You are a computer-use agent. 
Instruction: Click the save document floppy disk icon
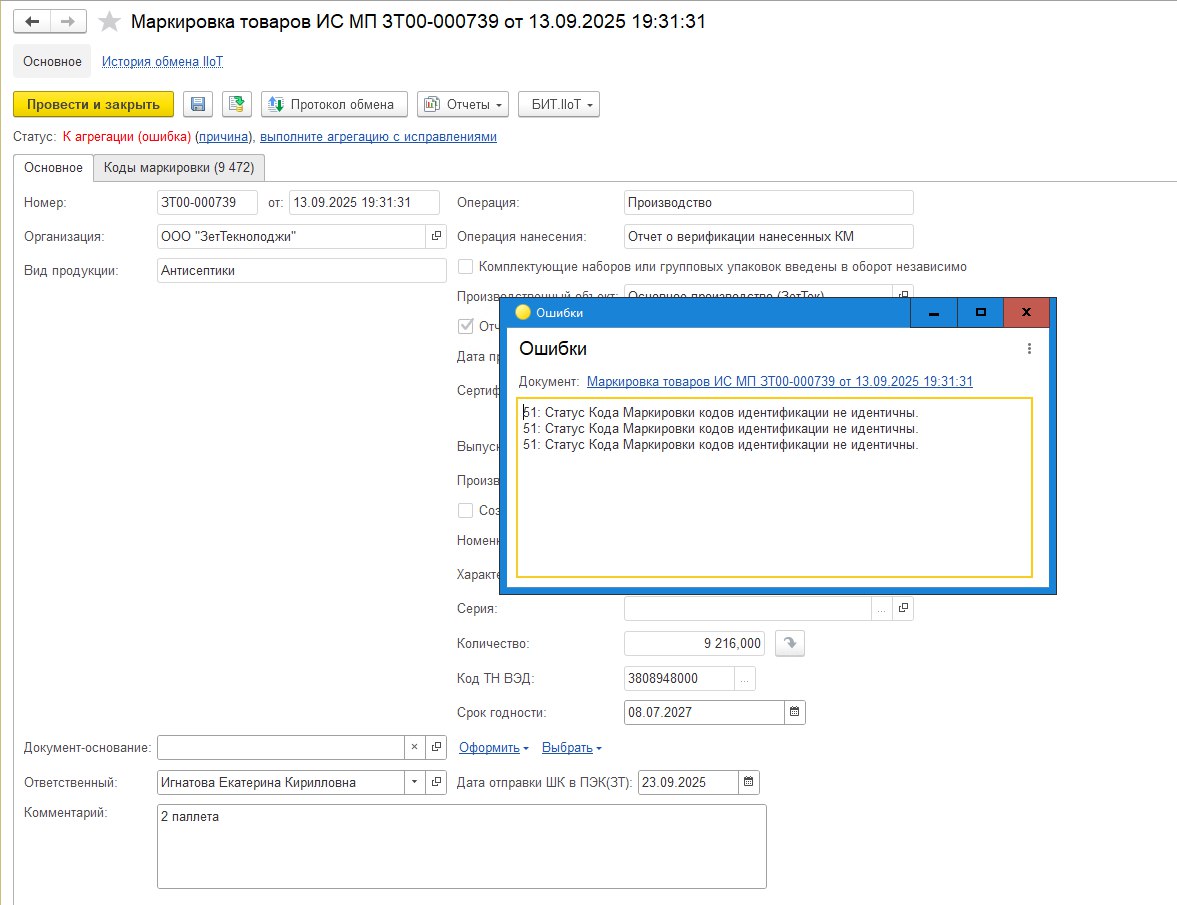tap(197, 105)
